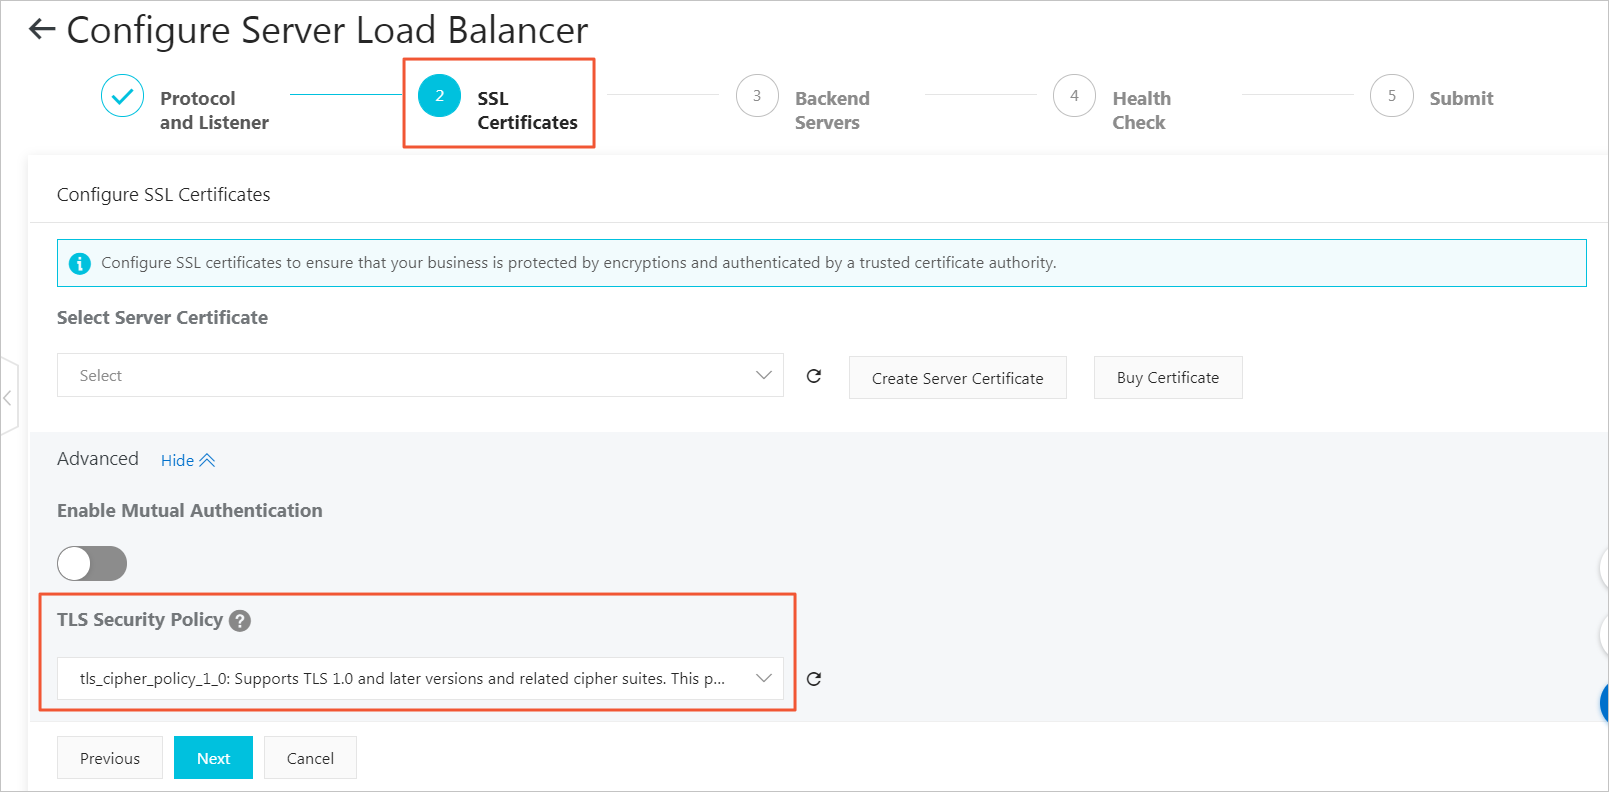Refresh the server certificate list
Screen dimensions: 1609x792
814,376
